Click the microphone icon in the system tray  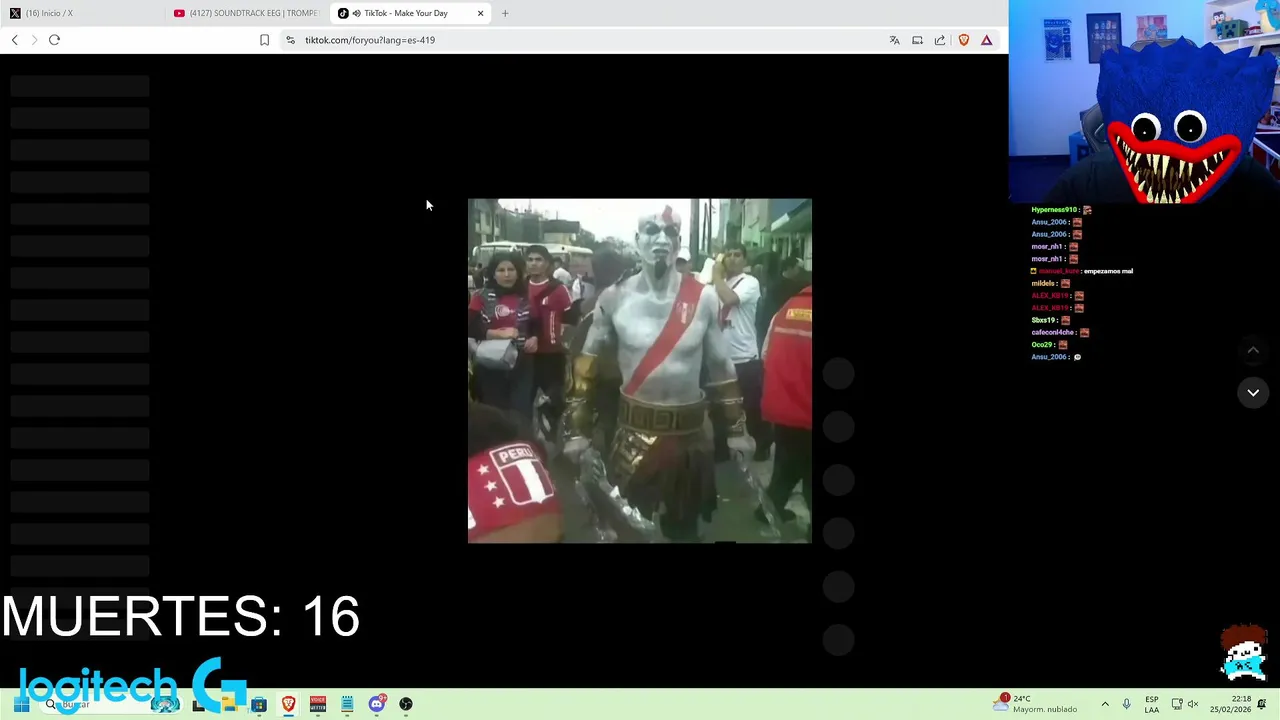pos(1126,704)
